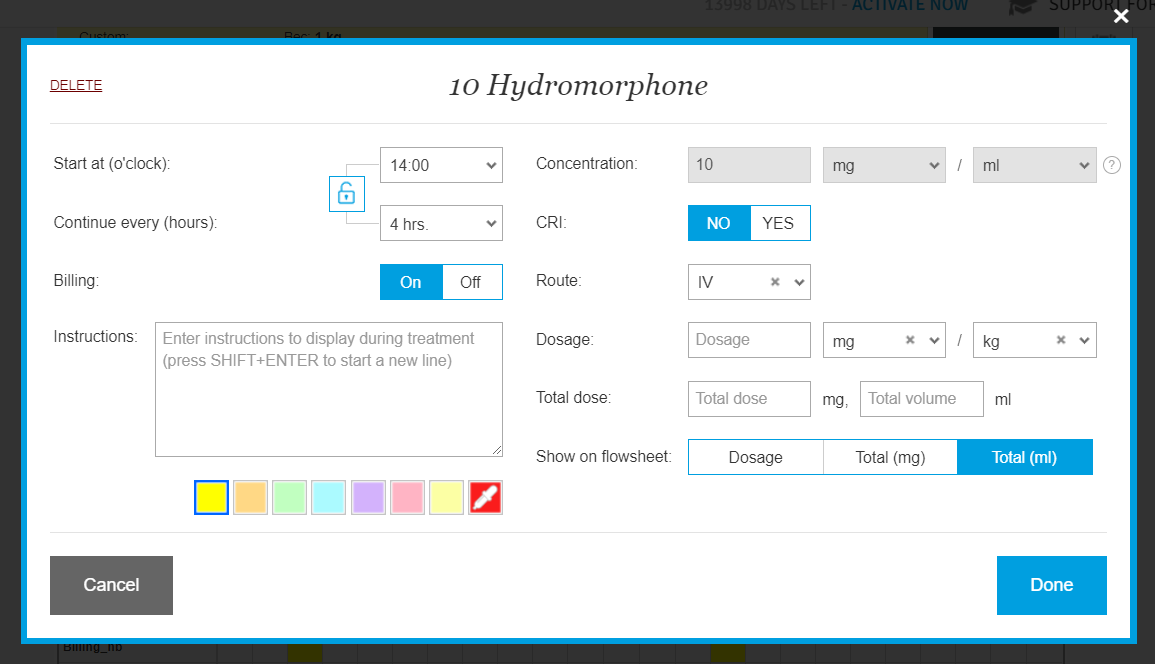Image resolution: width=1155 pixels, height=664 pixels.
Task: Expand the Continue every hours dropdown
Action: [441, 224]
